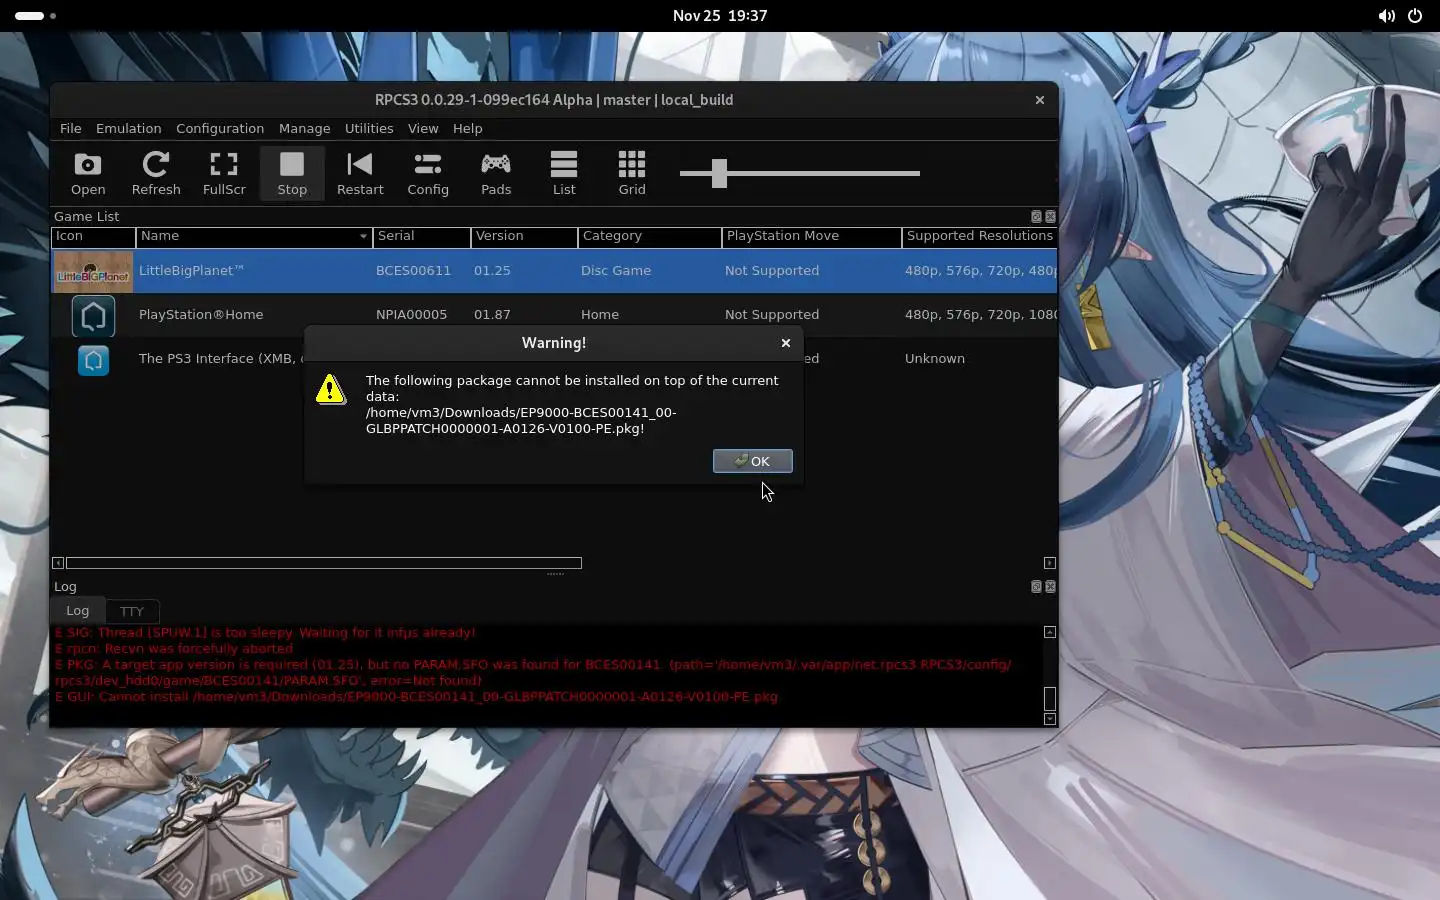Open the Emulation menu
Viewport: 1440px width, 900px height.
[x=128, y=128]
